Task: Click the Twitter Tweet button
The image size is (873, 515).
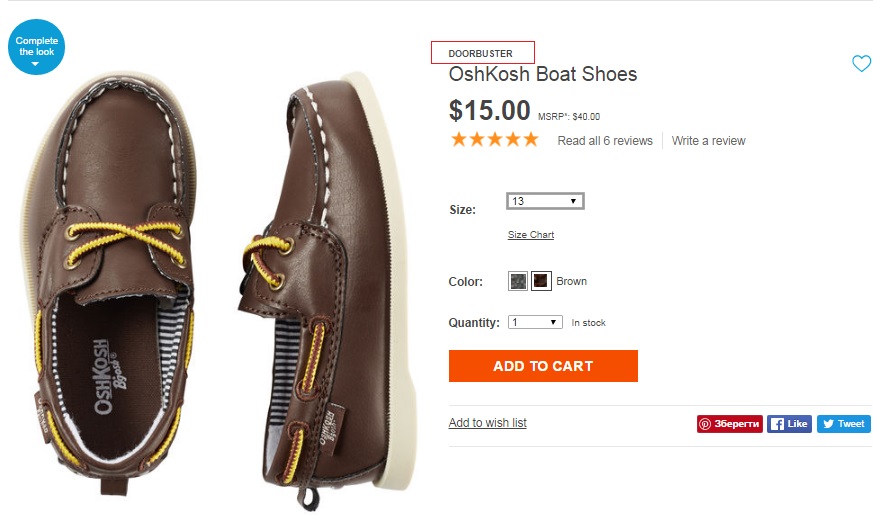Action: [x=843, y=424]
